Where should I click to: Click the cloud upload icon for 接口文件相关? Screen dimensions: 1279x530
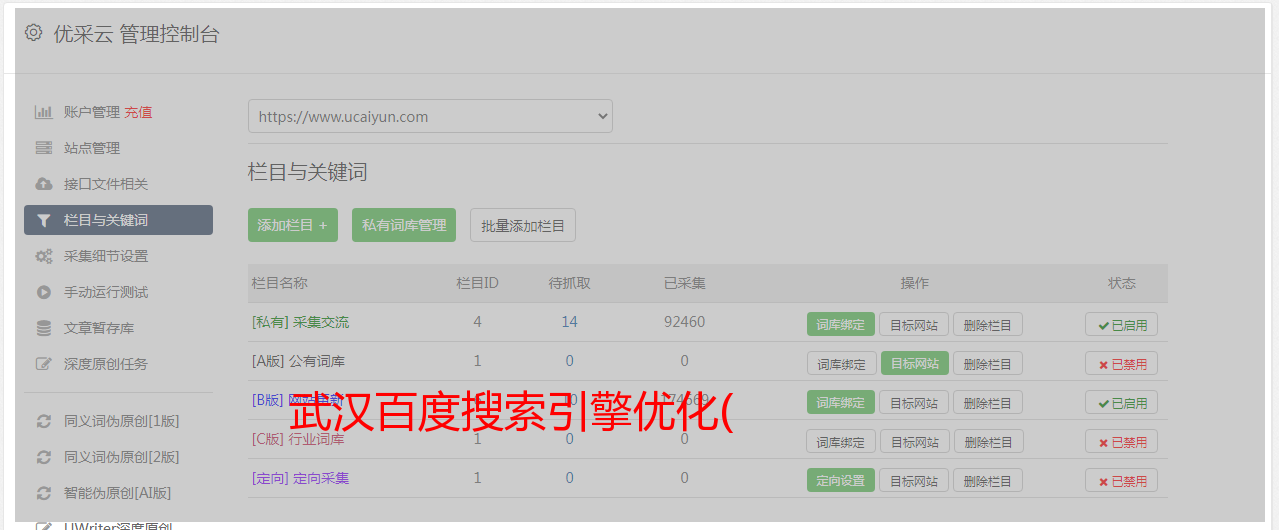pyautogui.click(x=43, y=184)
